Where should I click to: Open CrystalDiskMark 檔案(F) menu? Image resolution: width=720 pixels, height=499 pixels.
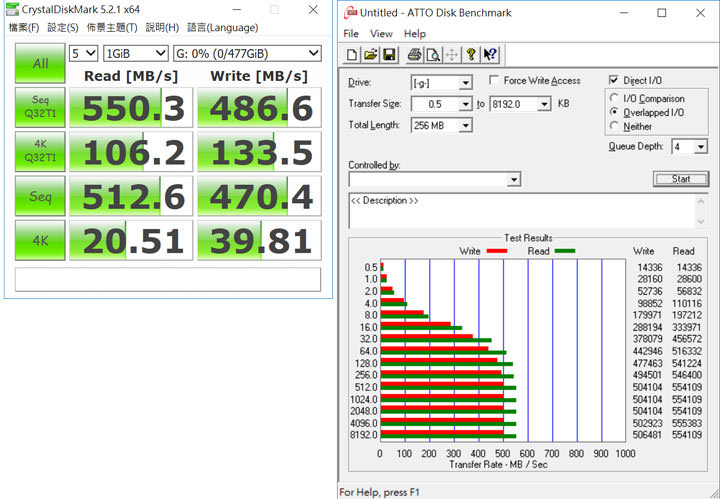tap(23, 28)
